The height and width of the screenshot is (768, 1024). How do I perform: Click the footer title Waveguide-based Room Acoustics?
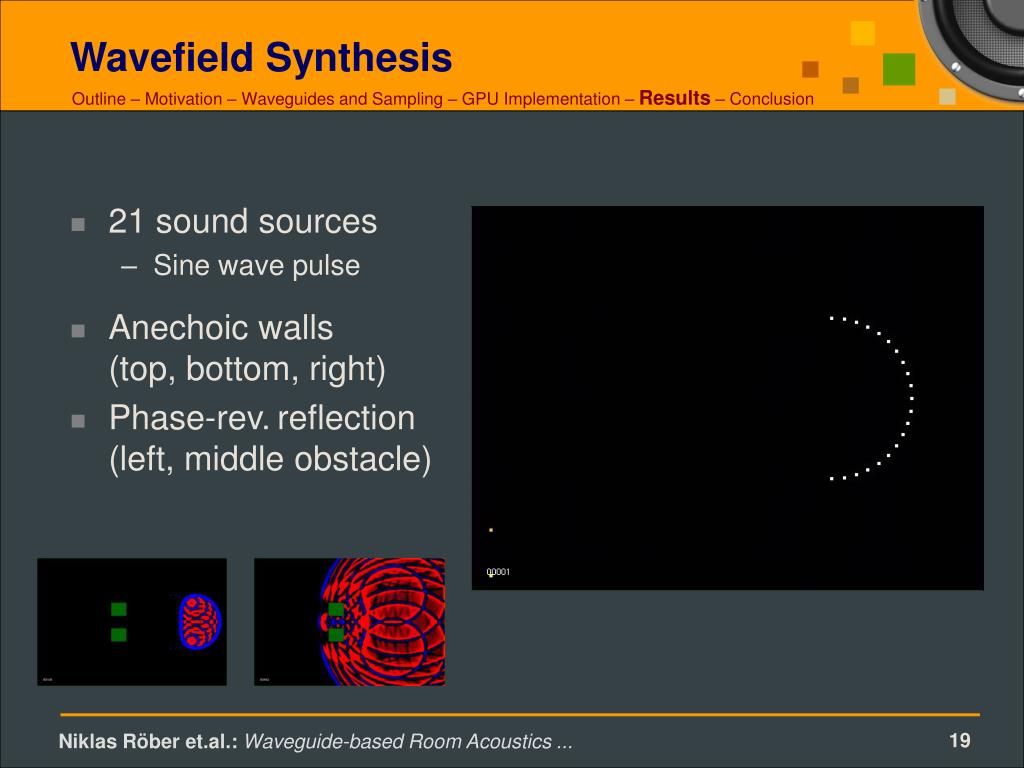pyautogui.click(x=408, y=741)
